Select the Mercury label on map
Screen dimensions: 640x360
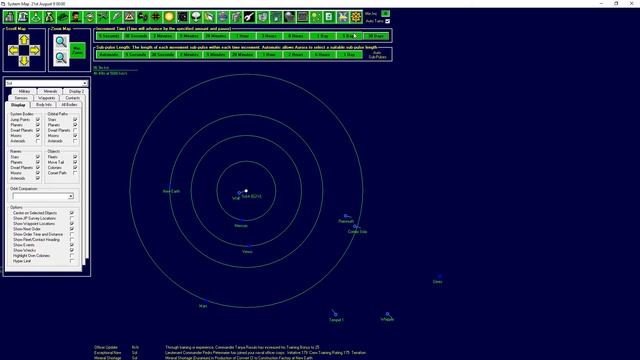pyautogui.click(x=241, y=226)
